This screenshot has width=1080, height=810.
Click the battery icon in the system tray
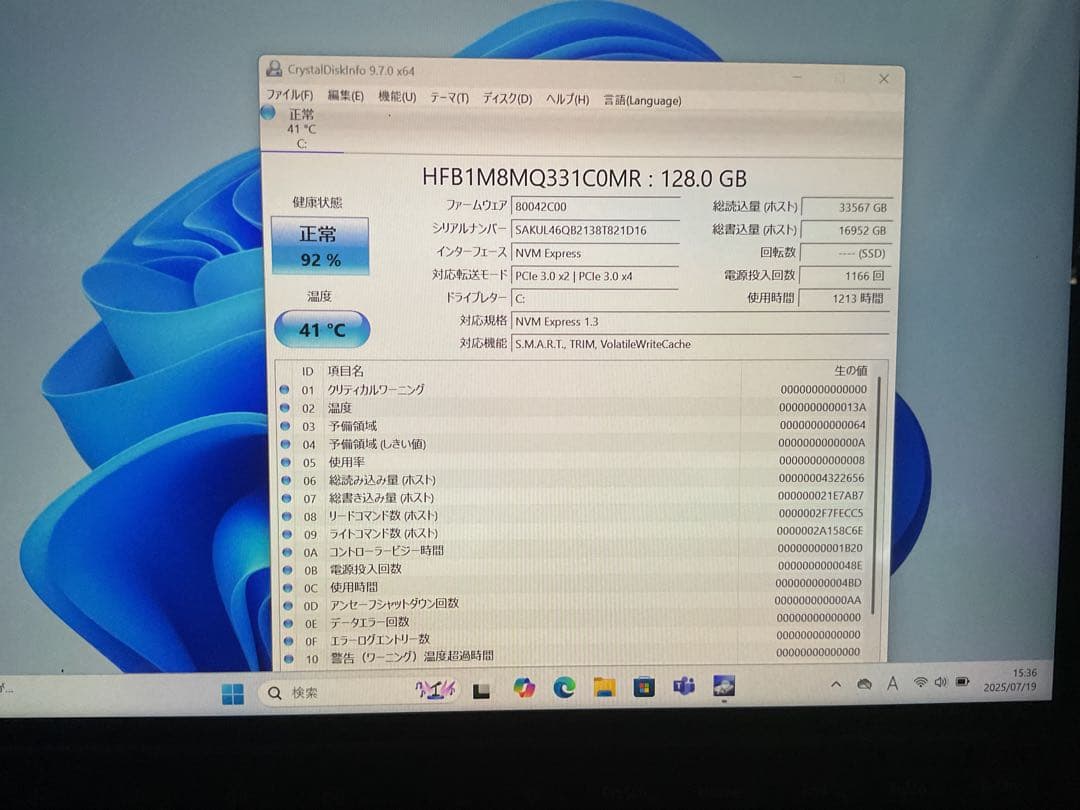[x=962, y=681]
